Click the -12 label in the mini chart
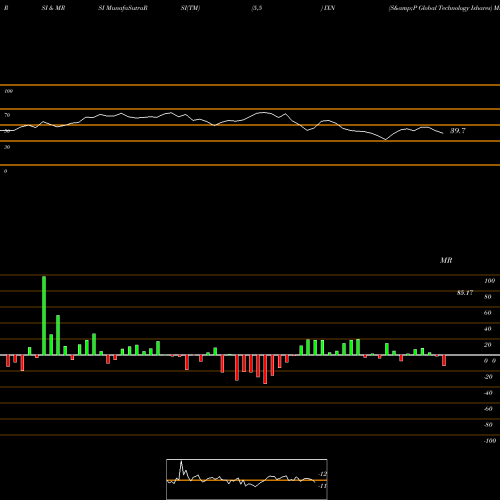Viewport: 500px width, 500px height. tap(322, 474)
